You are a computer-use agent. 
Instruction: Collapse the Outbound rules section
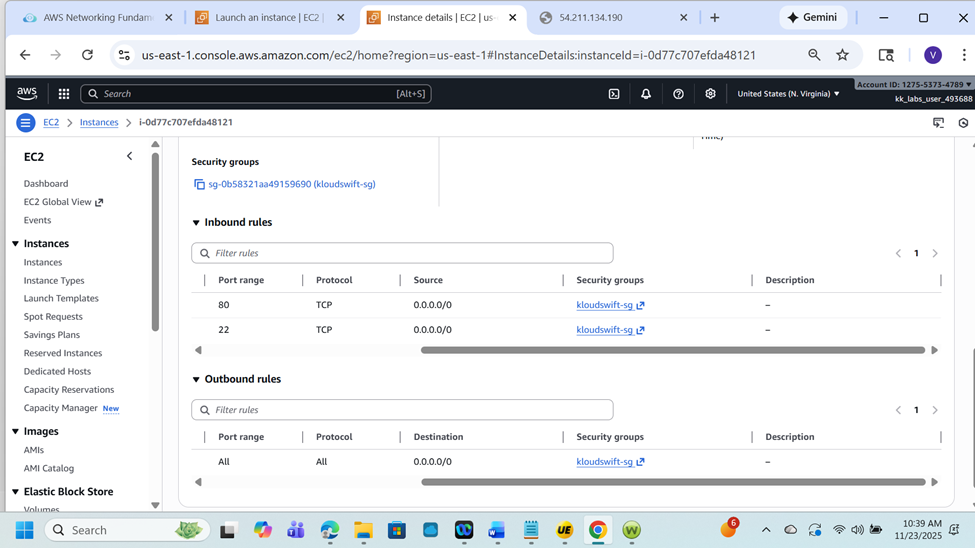pos(196,379)
